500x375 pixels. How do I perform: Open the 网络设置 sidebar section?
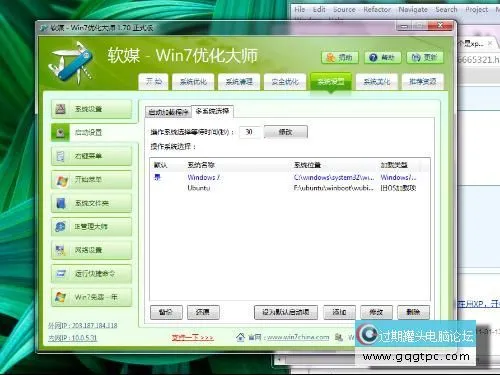92,250
